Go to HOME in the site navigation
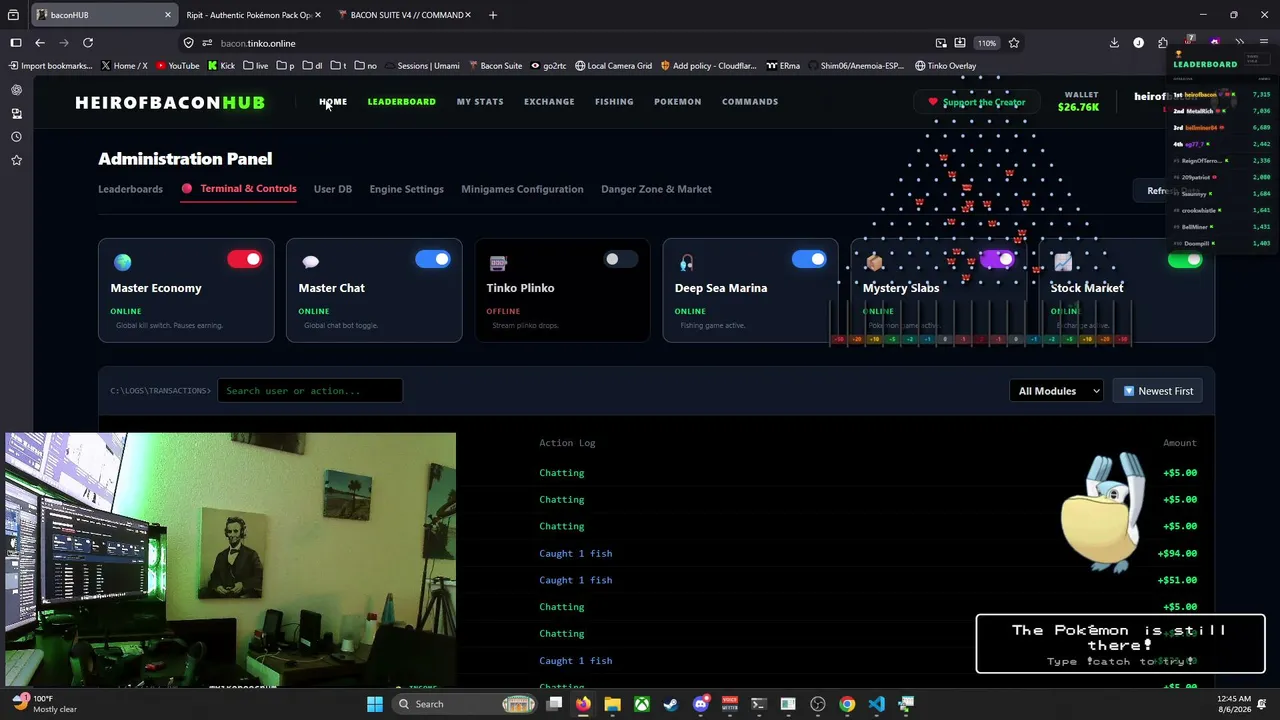 tap(333, 101)
